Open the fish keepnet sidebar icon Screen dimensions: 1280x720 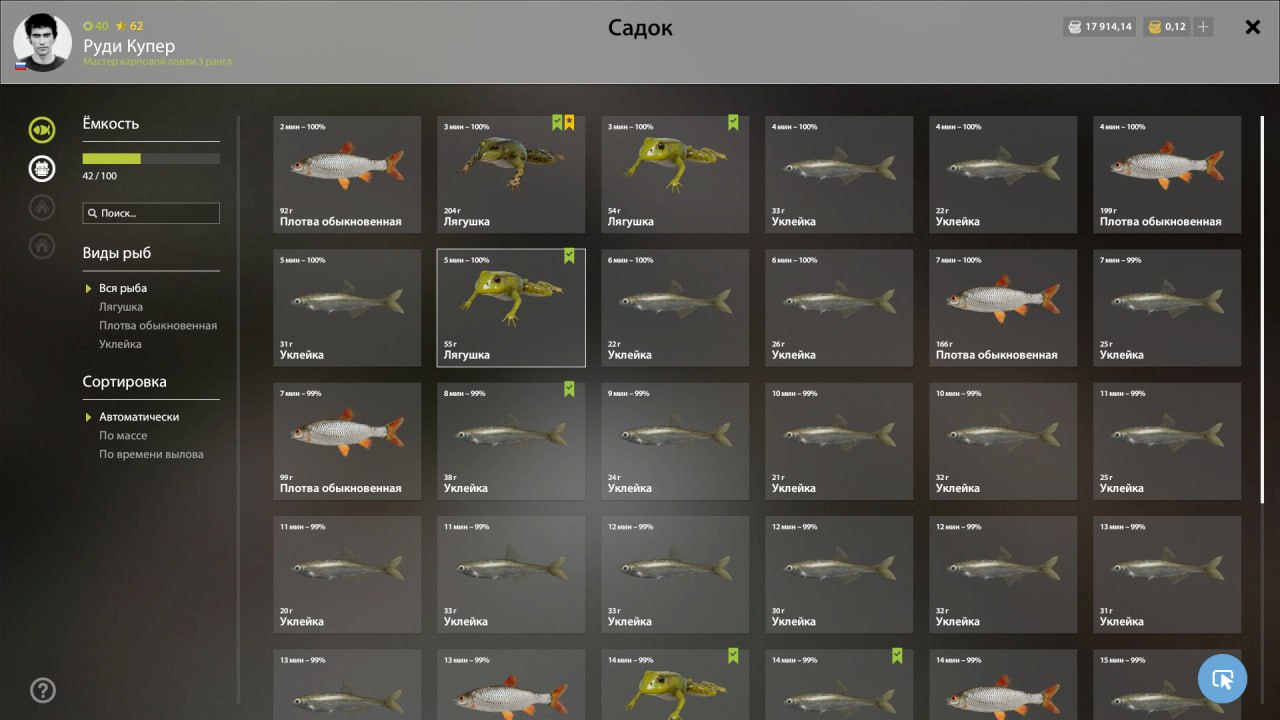(42, 129)
